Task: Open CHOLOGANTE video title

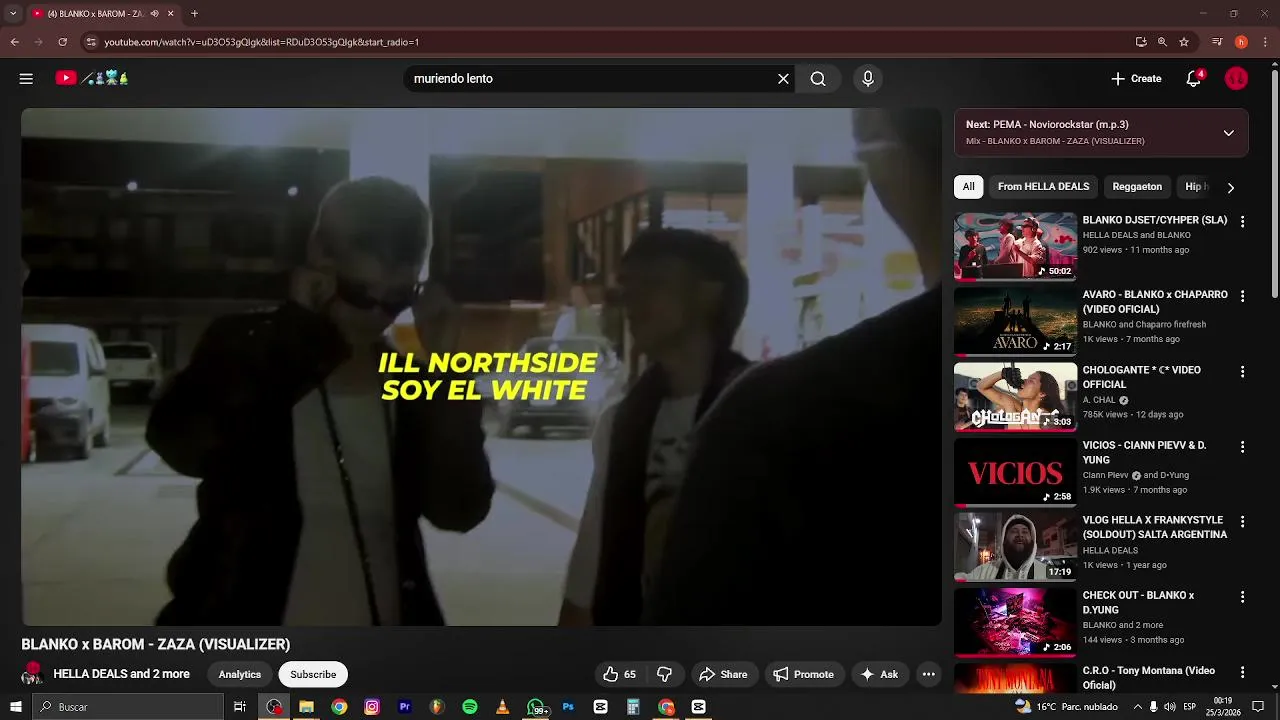Action: [1142, 377]
